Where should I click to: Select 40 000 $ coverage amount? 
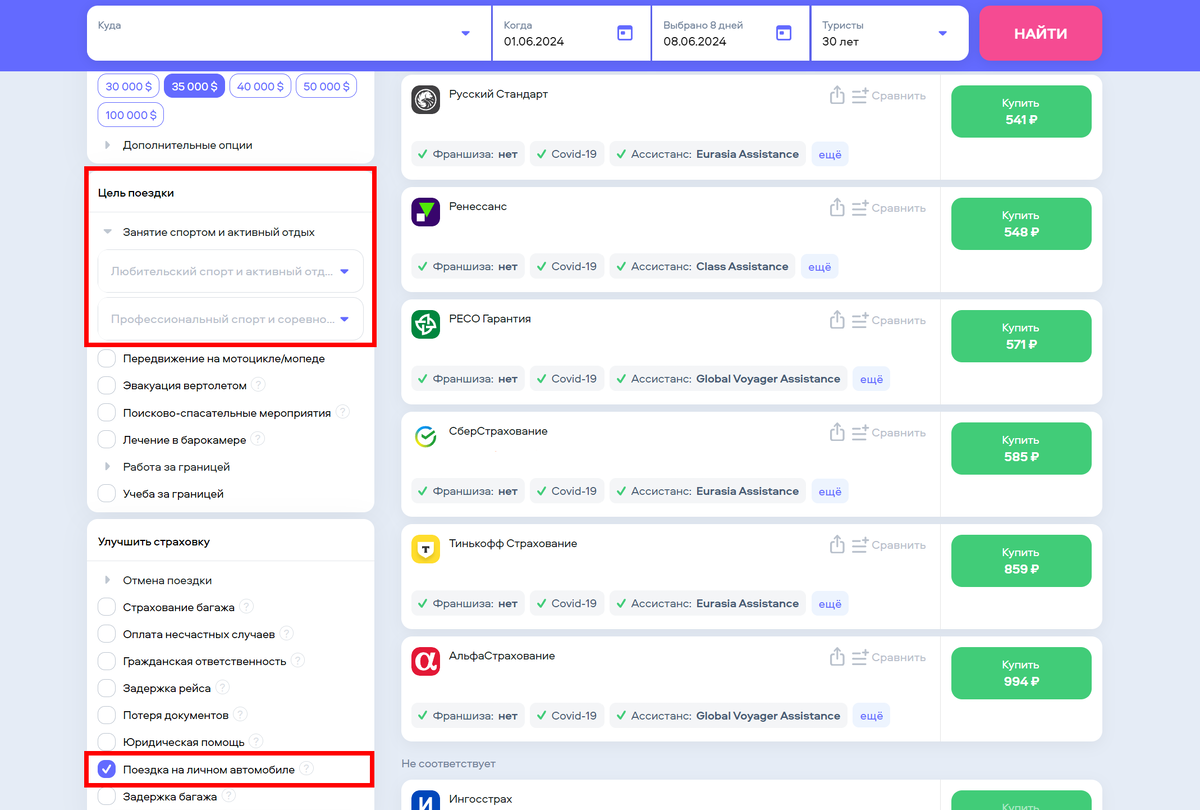tap(261, 86)
